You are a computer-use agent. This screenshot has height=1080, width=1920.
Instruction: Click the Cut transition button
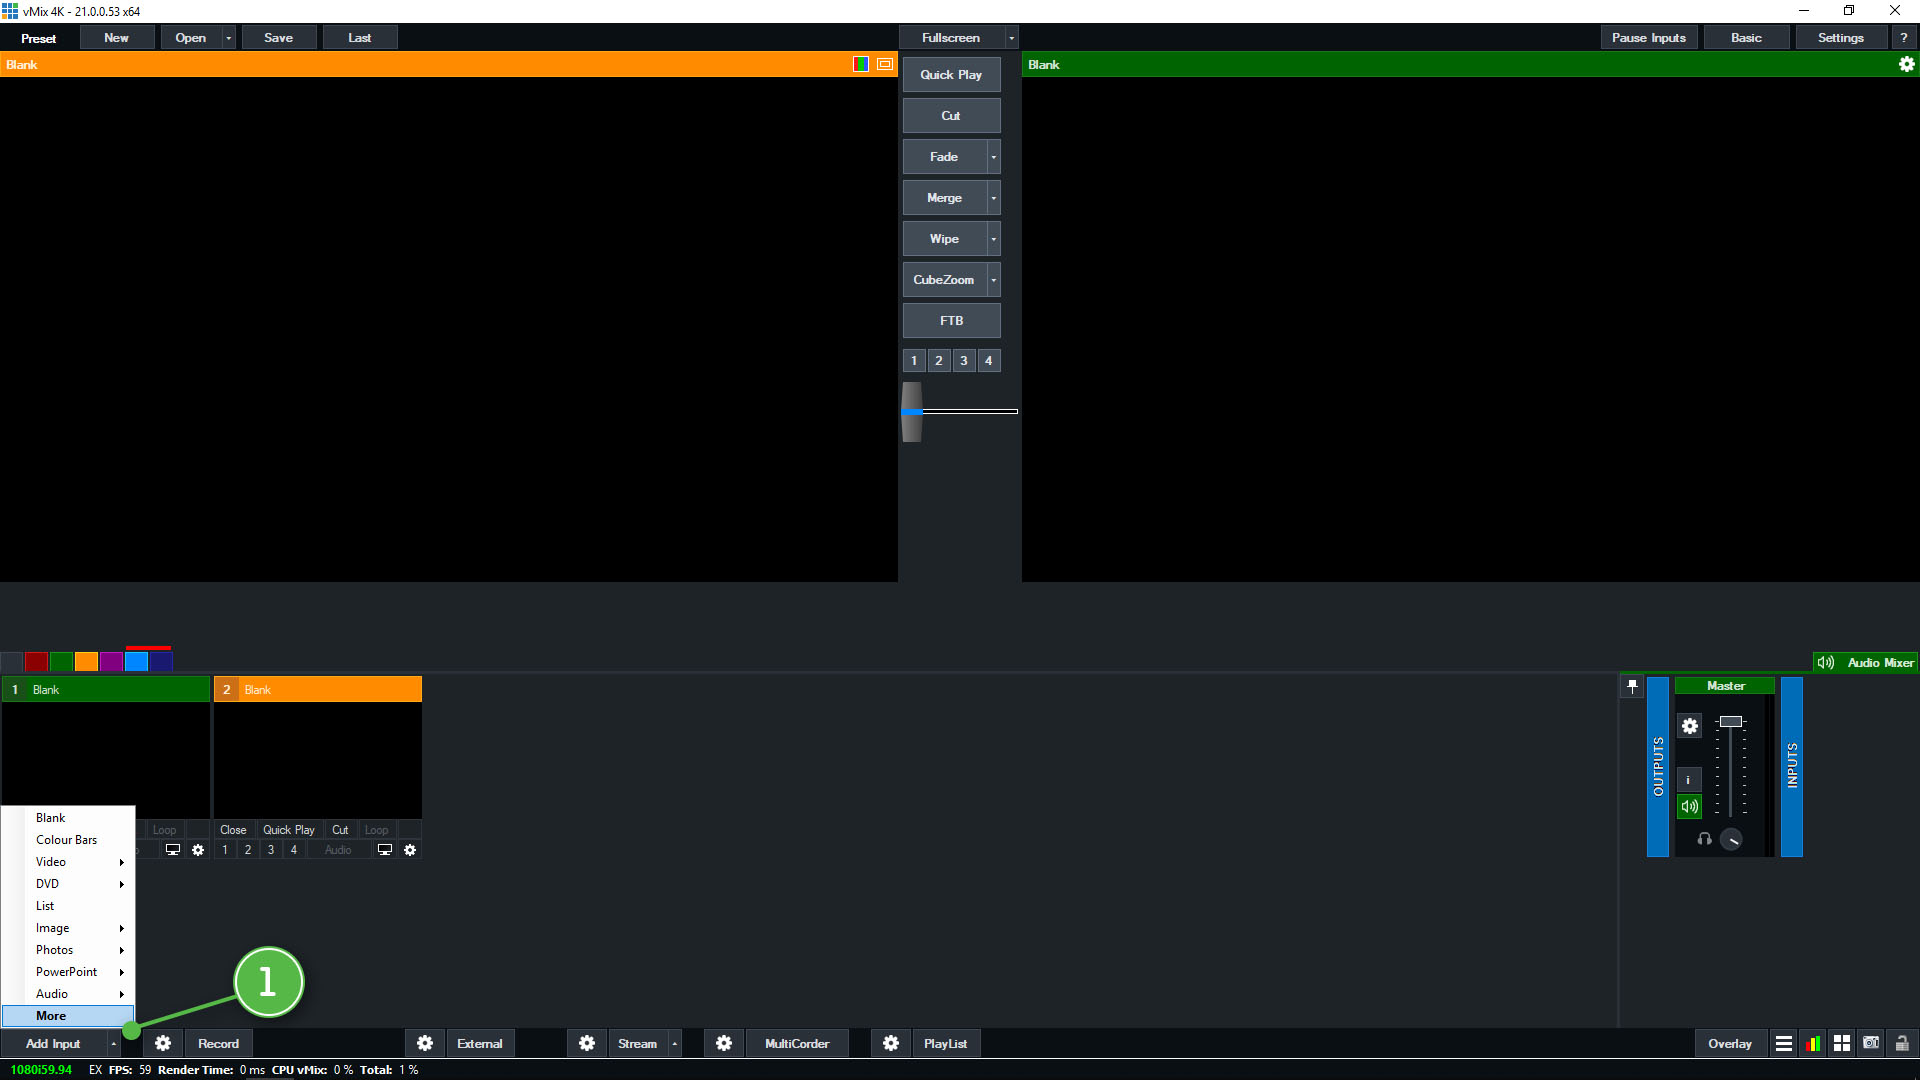951,116
